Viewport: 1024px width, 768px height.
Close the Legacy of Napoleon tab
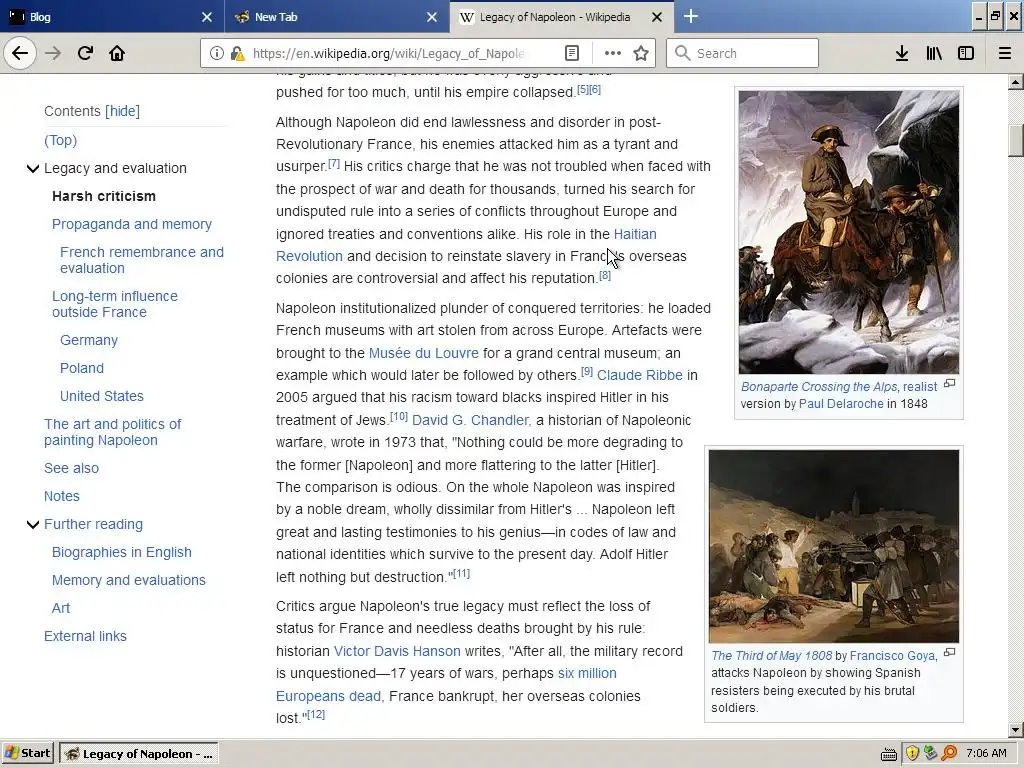(x=657, y=17)
